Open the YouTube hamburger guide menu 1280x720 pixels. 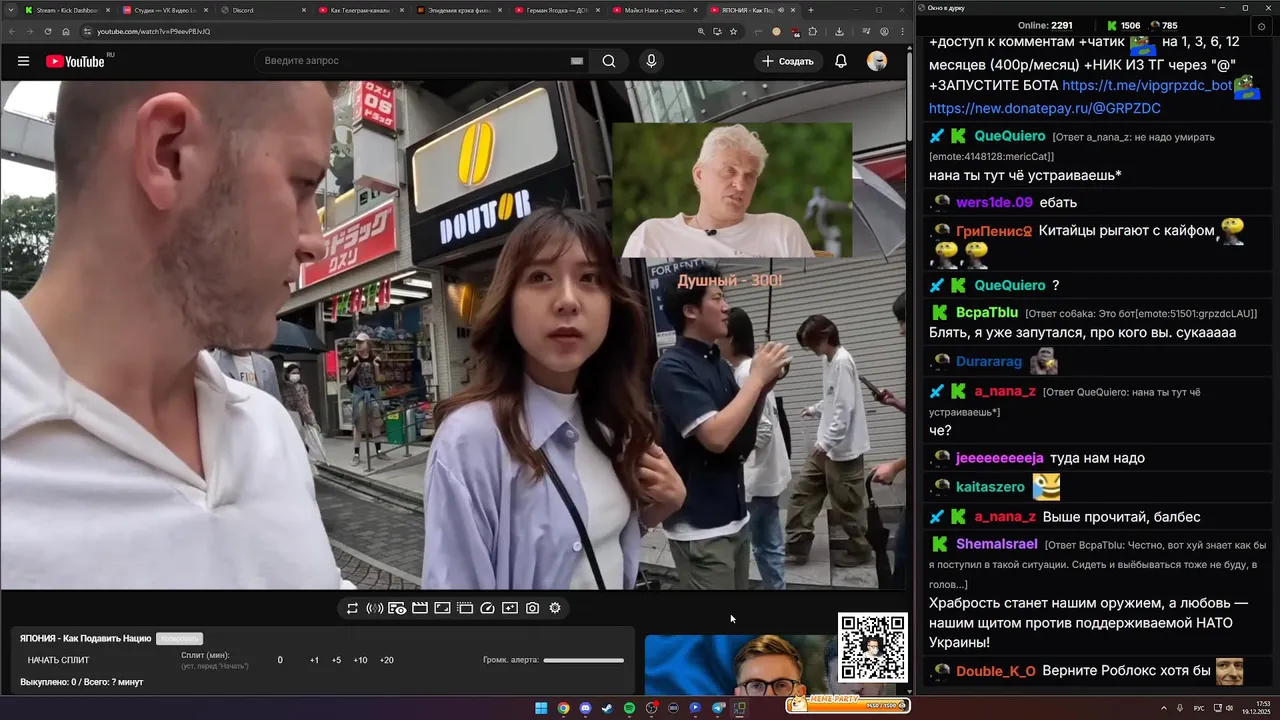click(23, 61)
